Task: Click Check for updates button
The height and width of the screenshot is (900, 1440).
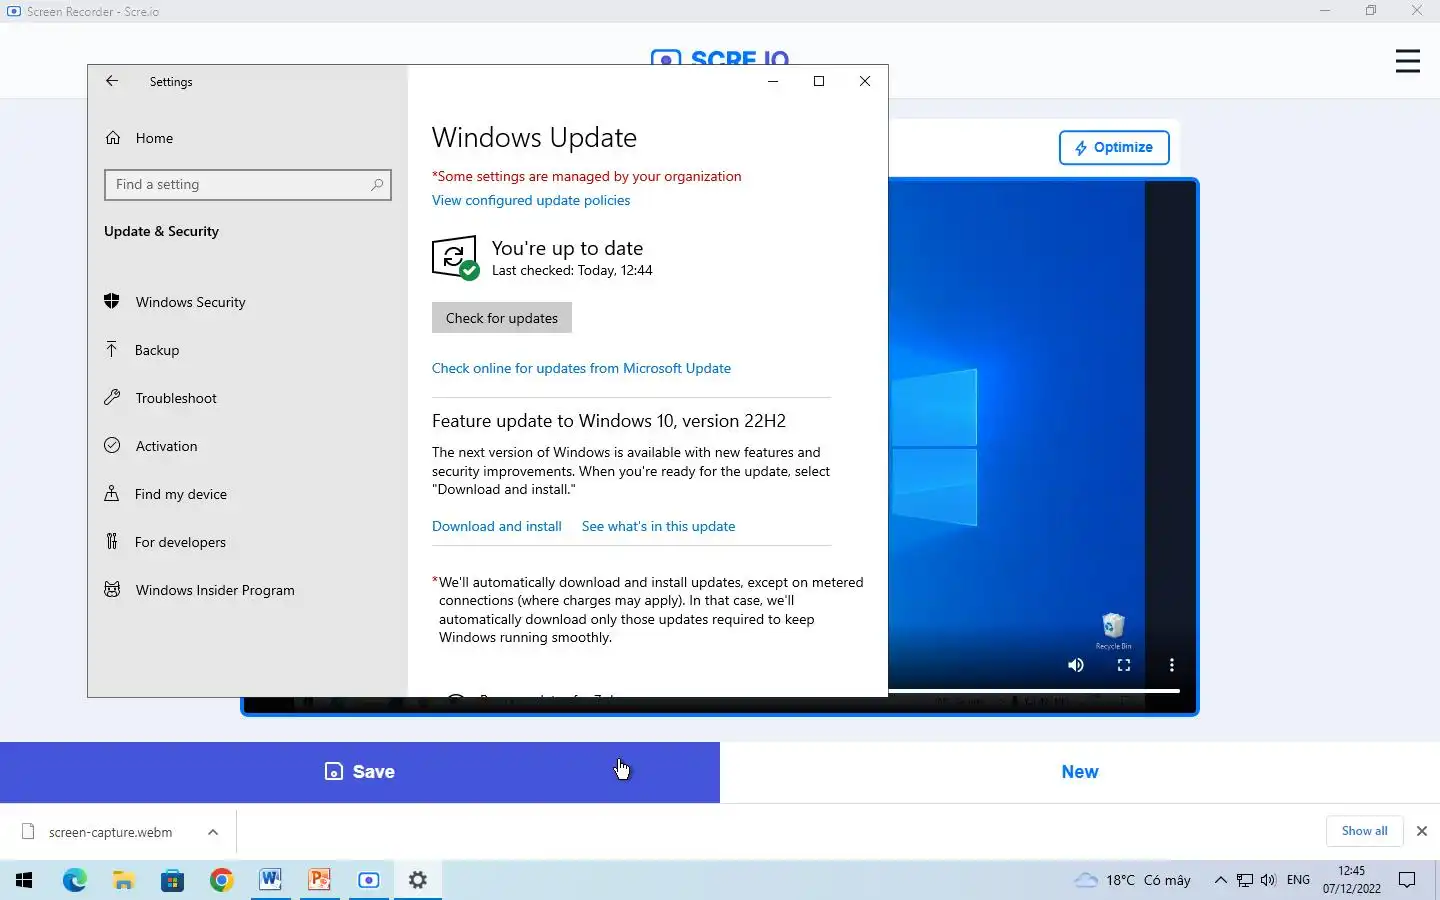Action: (x=502, y=318)
